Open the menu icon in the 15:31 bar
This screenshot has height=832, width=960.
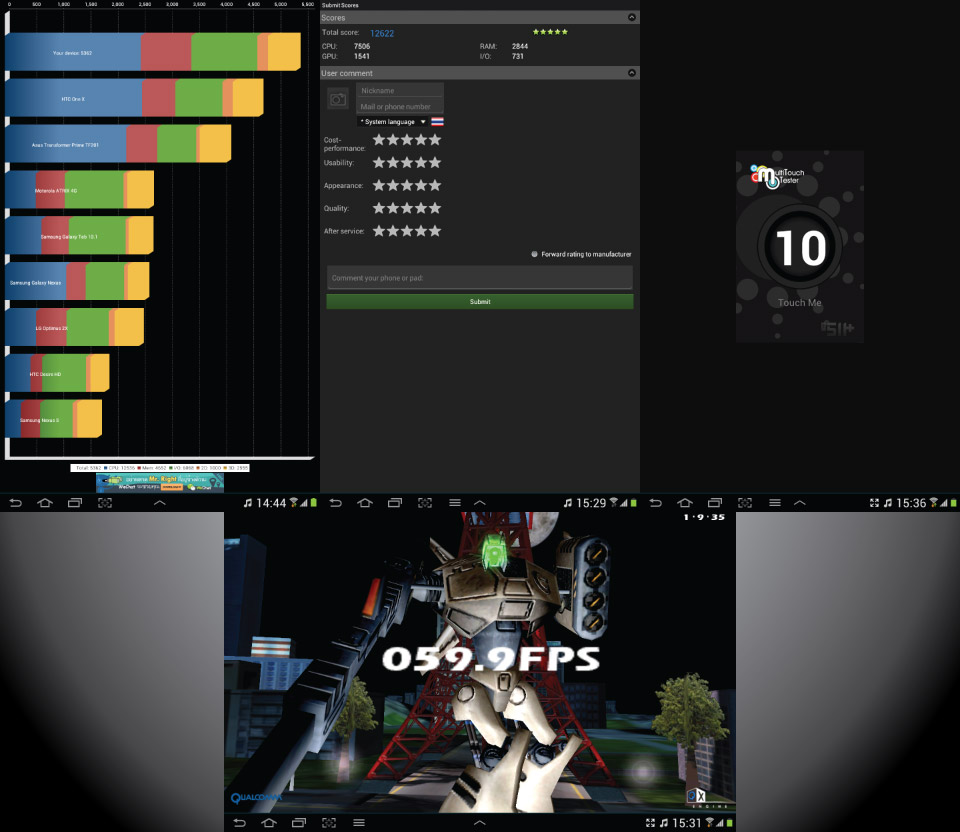[x=359, y=823]
